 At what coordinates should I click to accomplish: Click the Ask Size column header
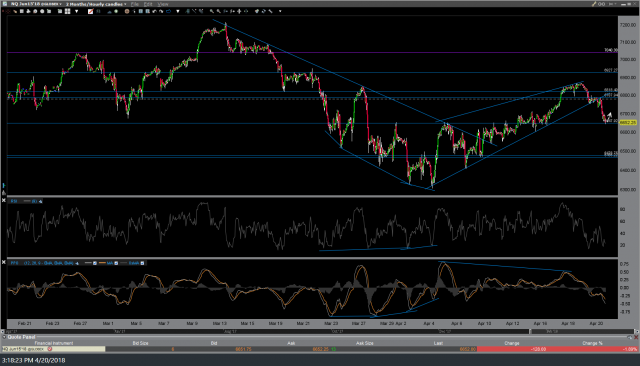[364, 343]
